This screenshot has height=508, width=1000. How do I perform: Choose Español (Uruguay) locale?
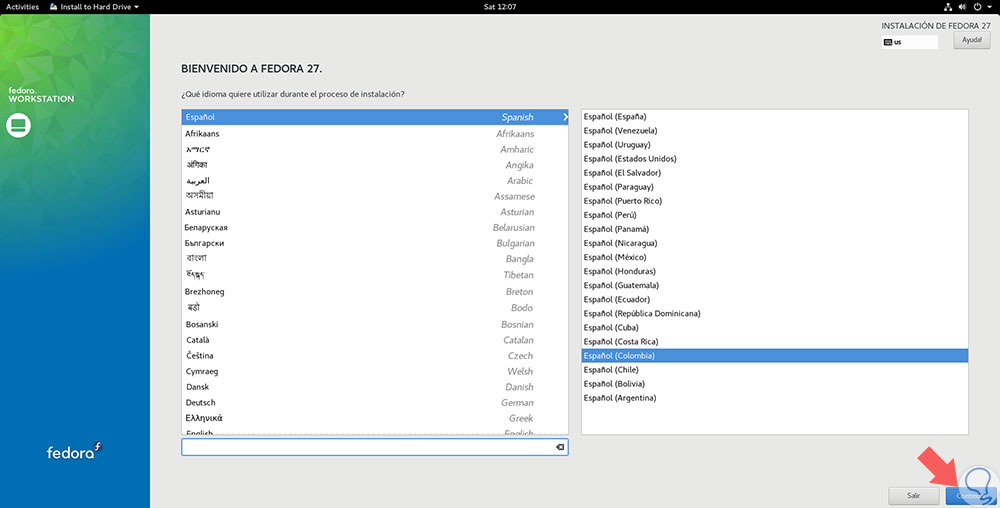775,145
